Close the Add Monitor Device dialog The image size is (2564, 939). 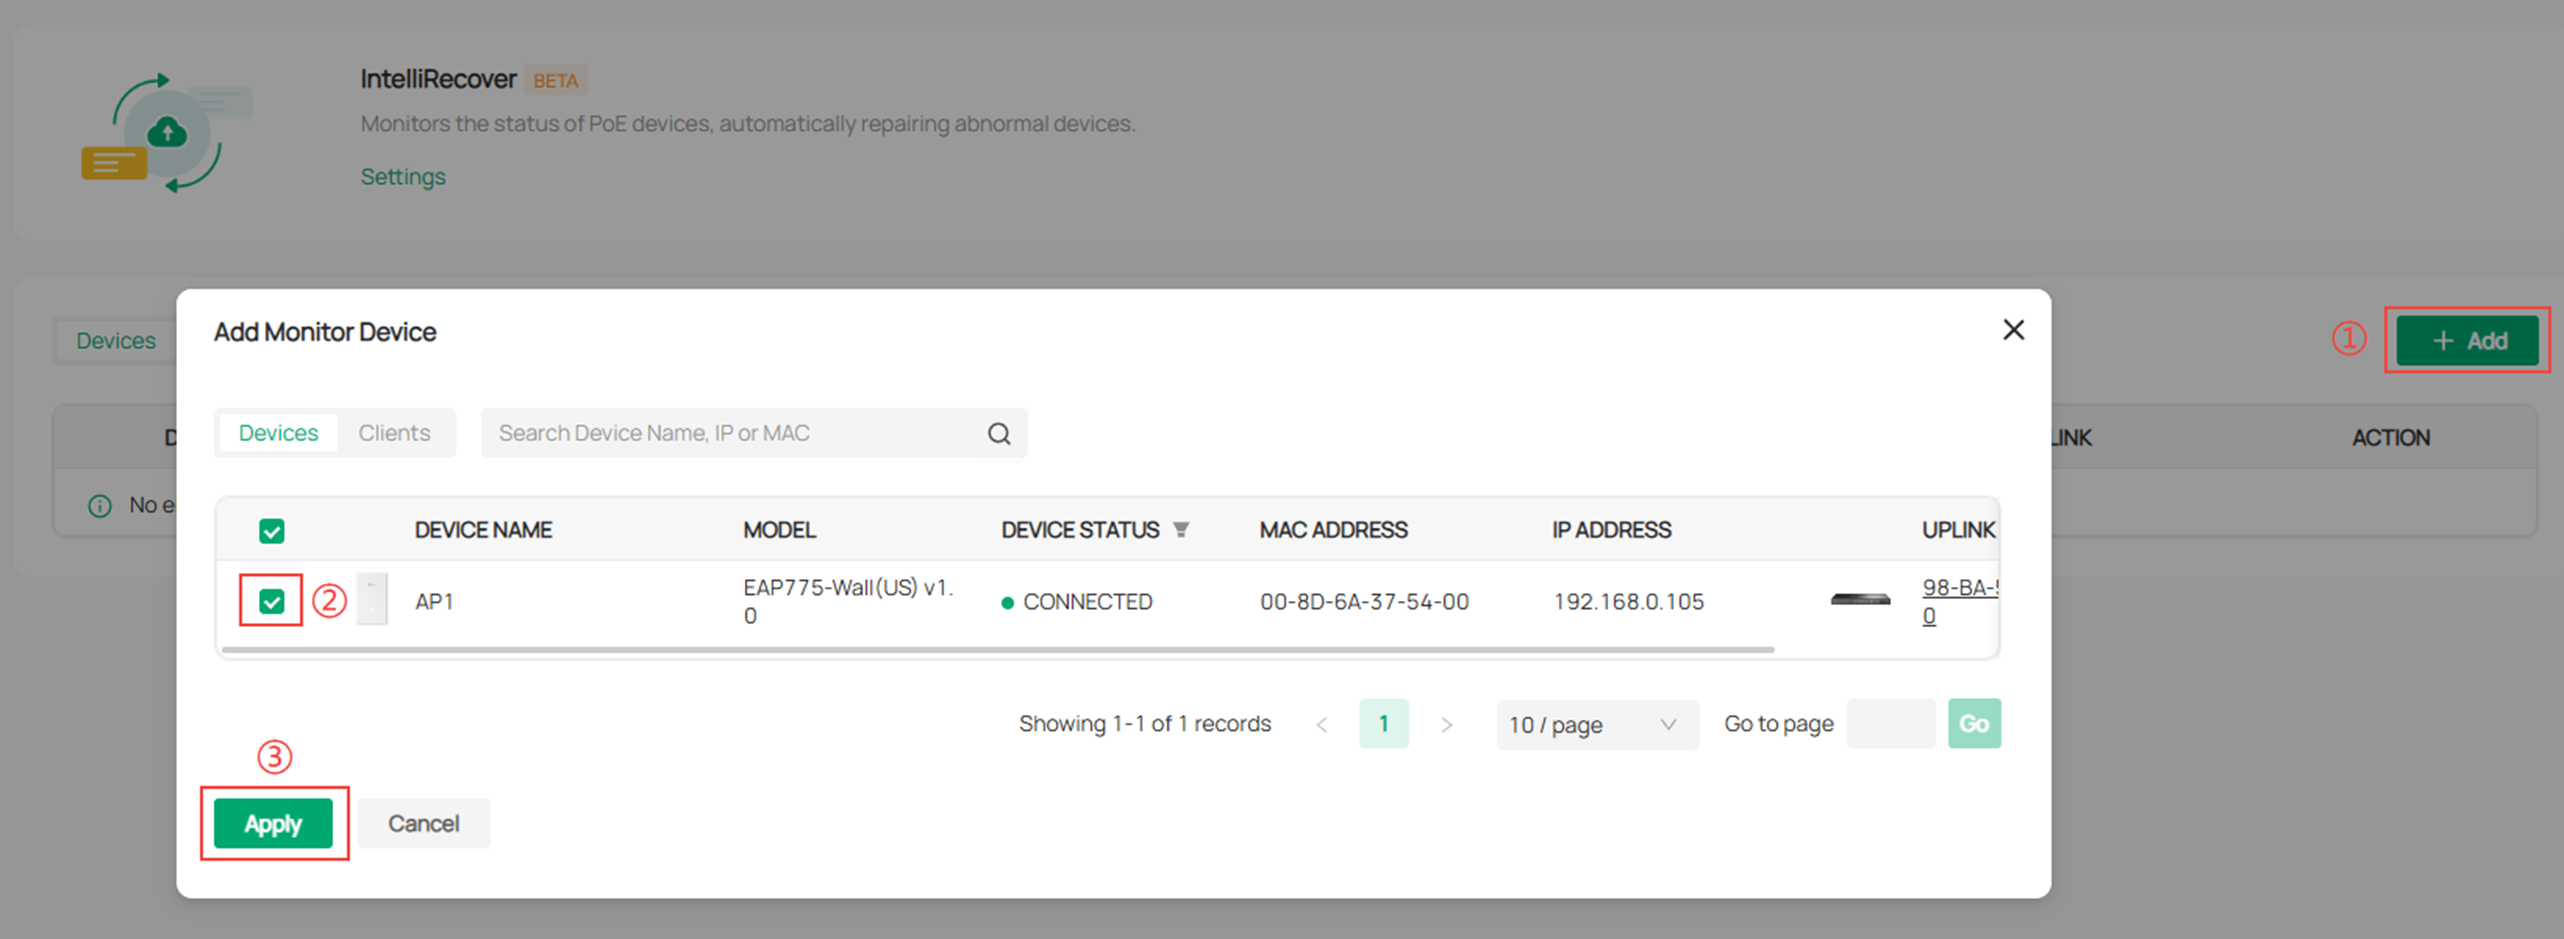[2013, 330]
